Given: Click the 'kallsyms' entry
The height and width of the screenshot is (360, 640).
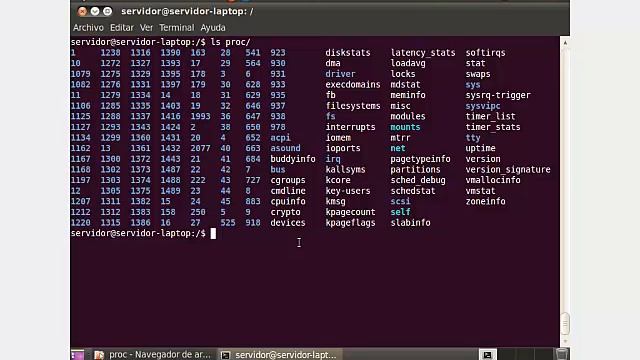Looking at the screenshot, I should [x=345, y=170].
